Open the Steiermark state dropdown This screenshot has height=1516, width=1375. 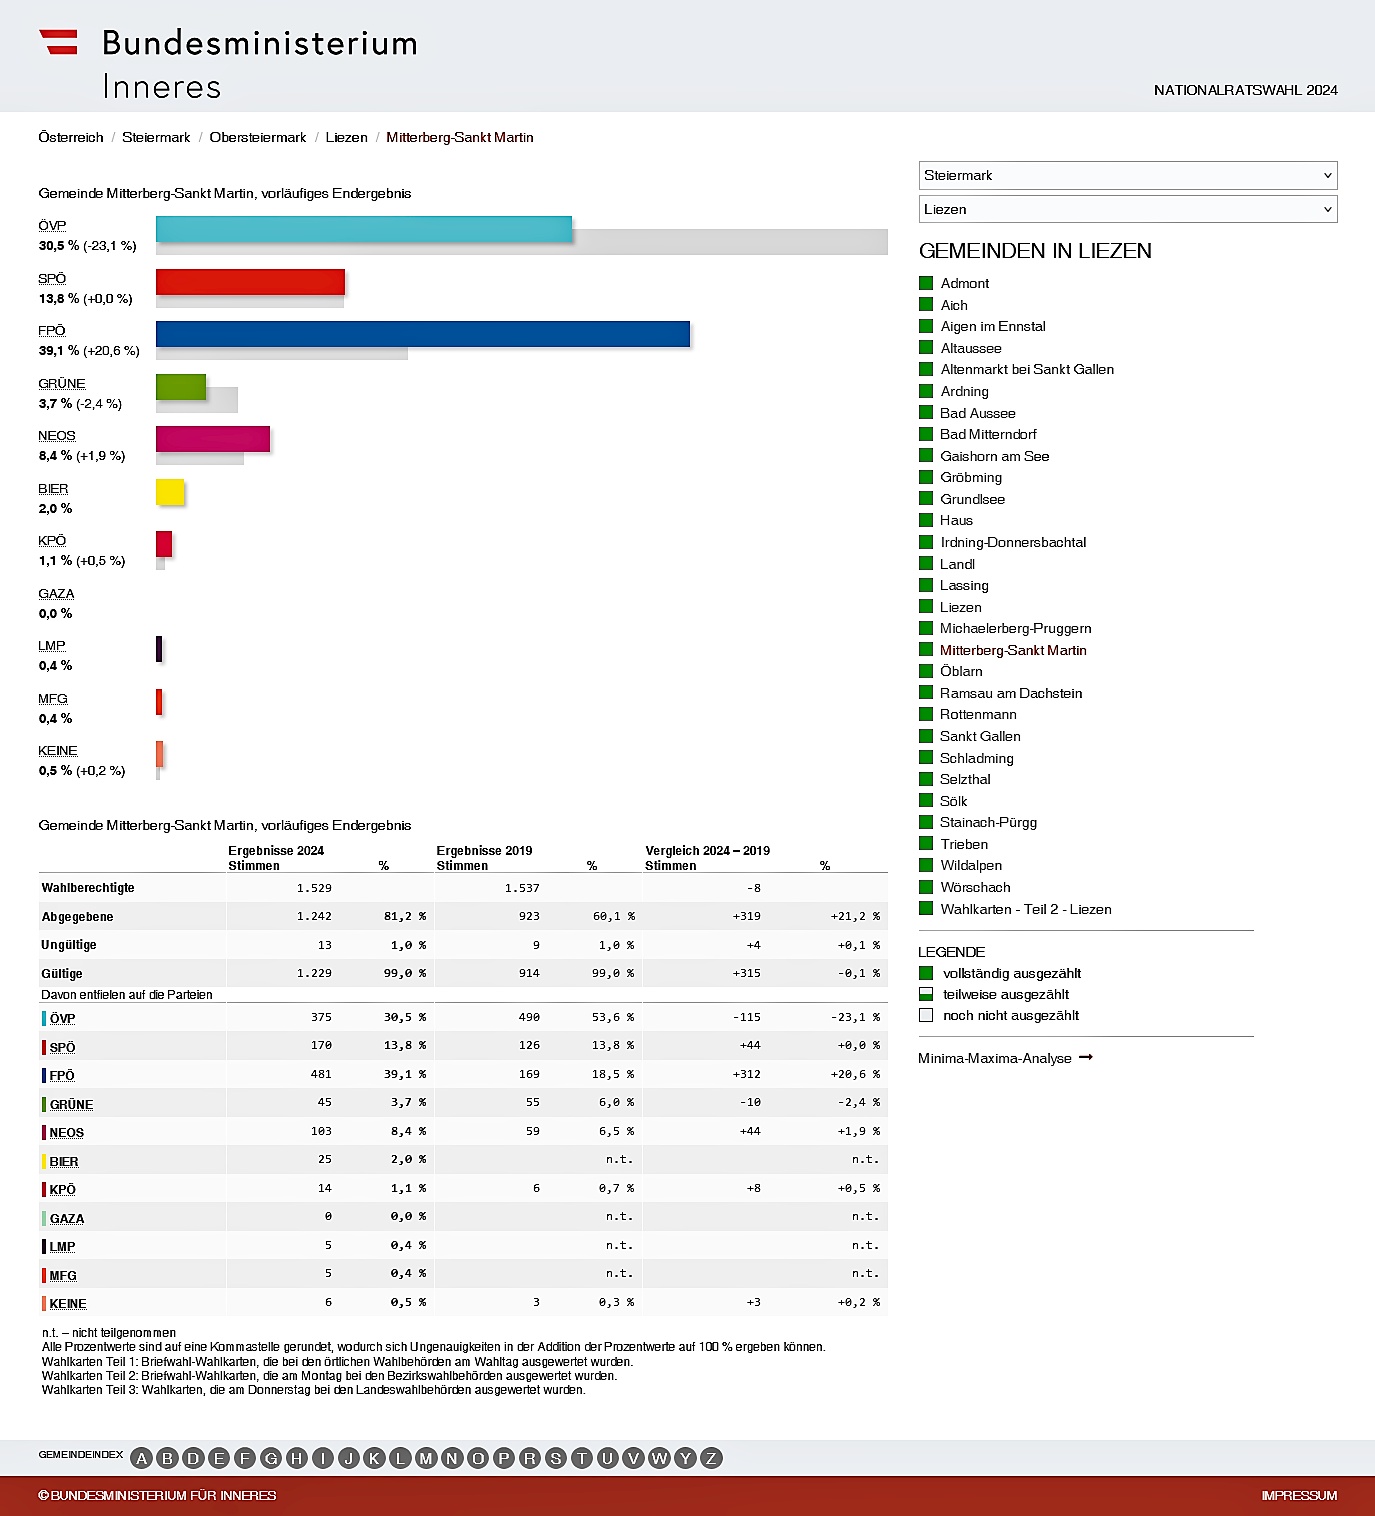(x=1127, y=175)
